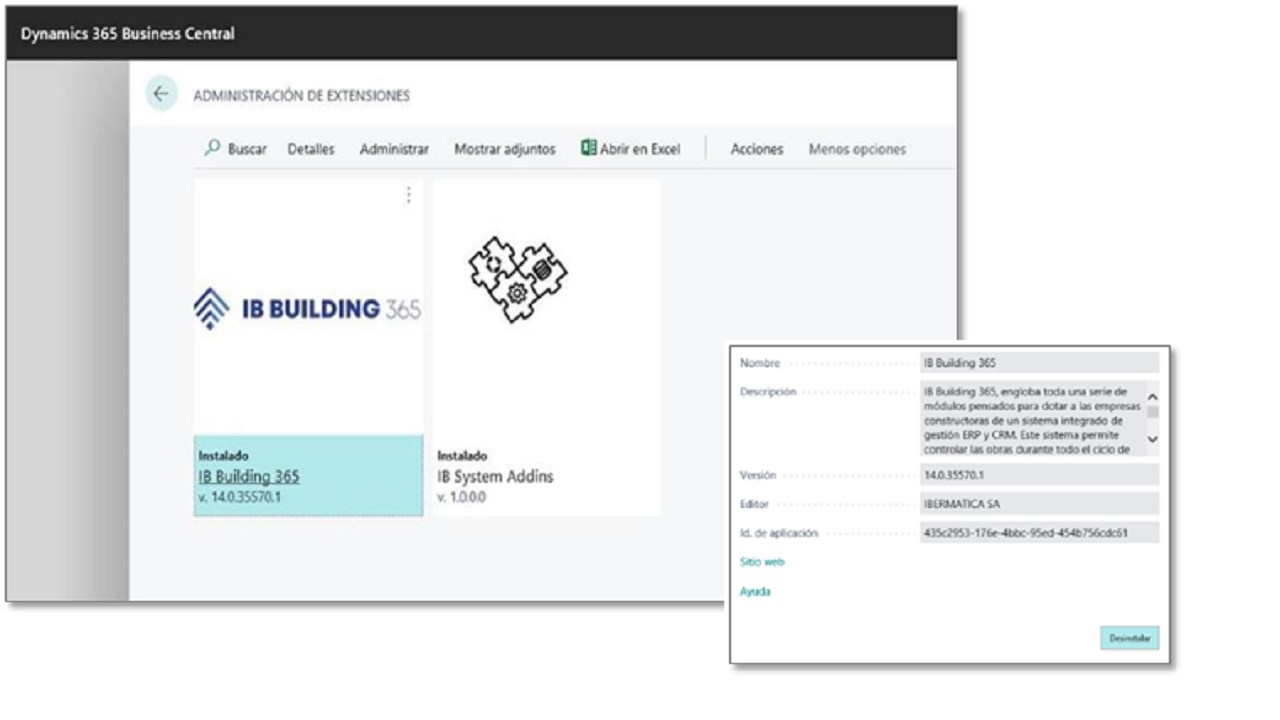Open the Administrar menu
This screenshot has height=720, width=1280.
pyautogui.click(x=394, y=149)
